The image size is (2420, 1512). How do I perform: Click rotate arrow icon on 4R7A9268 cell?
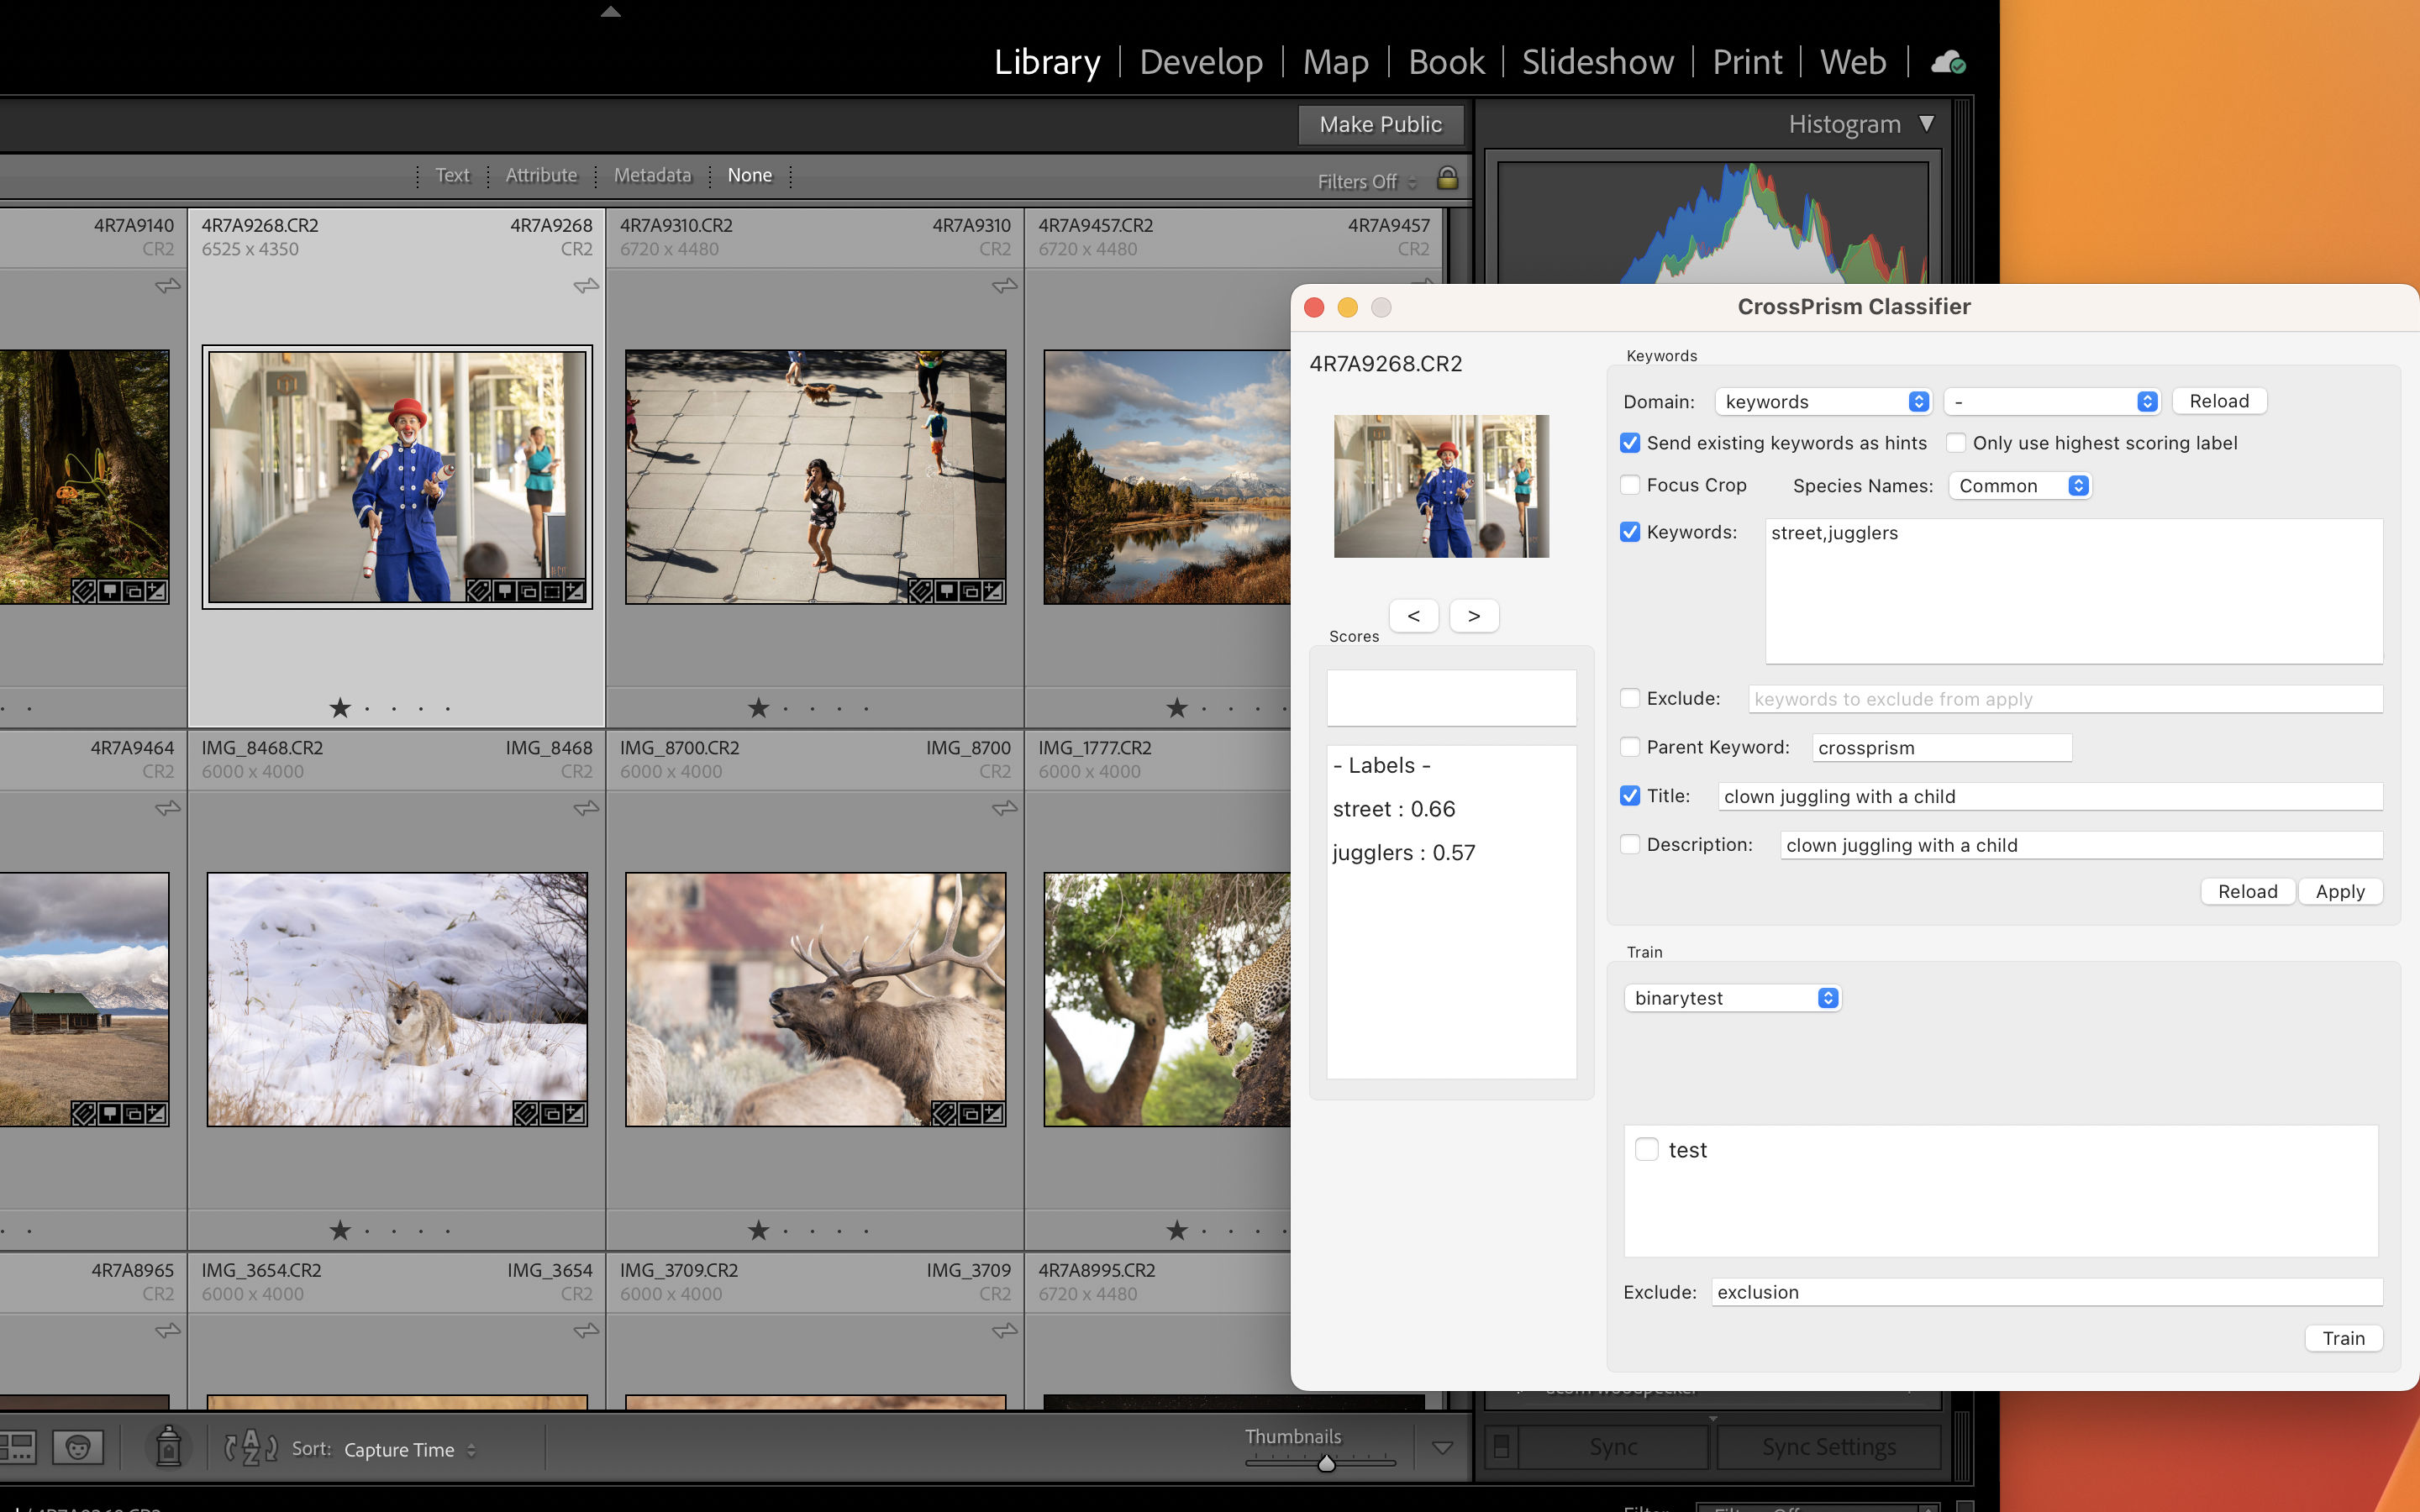pos(586,286)
